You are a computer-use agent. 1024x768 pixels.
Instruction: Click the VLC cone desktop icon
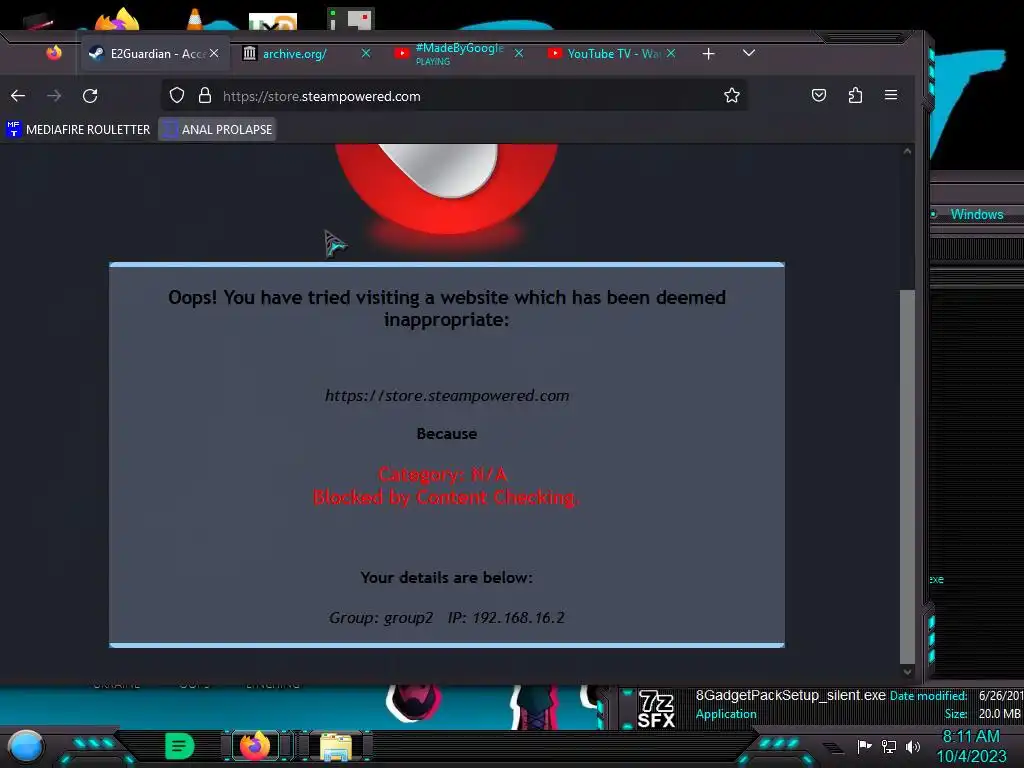click(195, 20)
